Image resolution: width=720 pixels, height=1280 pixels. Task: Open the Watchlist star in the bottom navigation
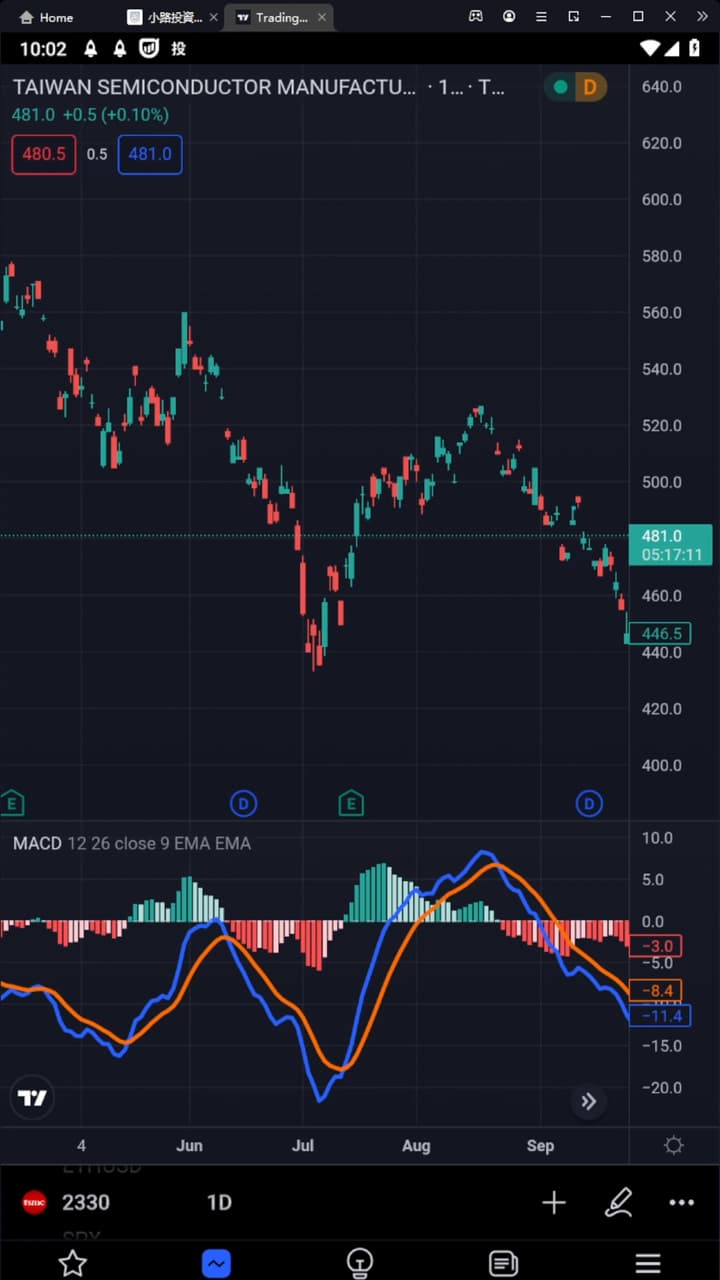pyautogui.click(x=72, y=1262)
